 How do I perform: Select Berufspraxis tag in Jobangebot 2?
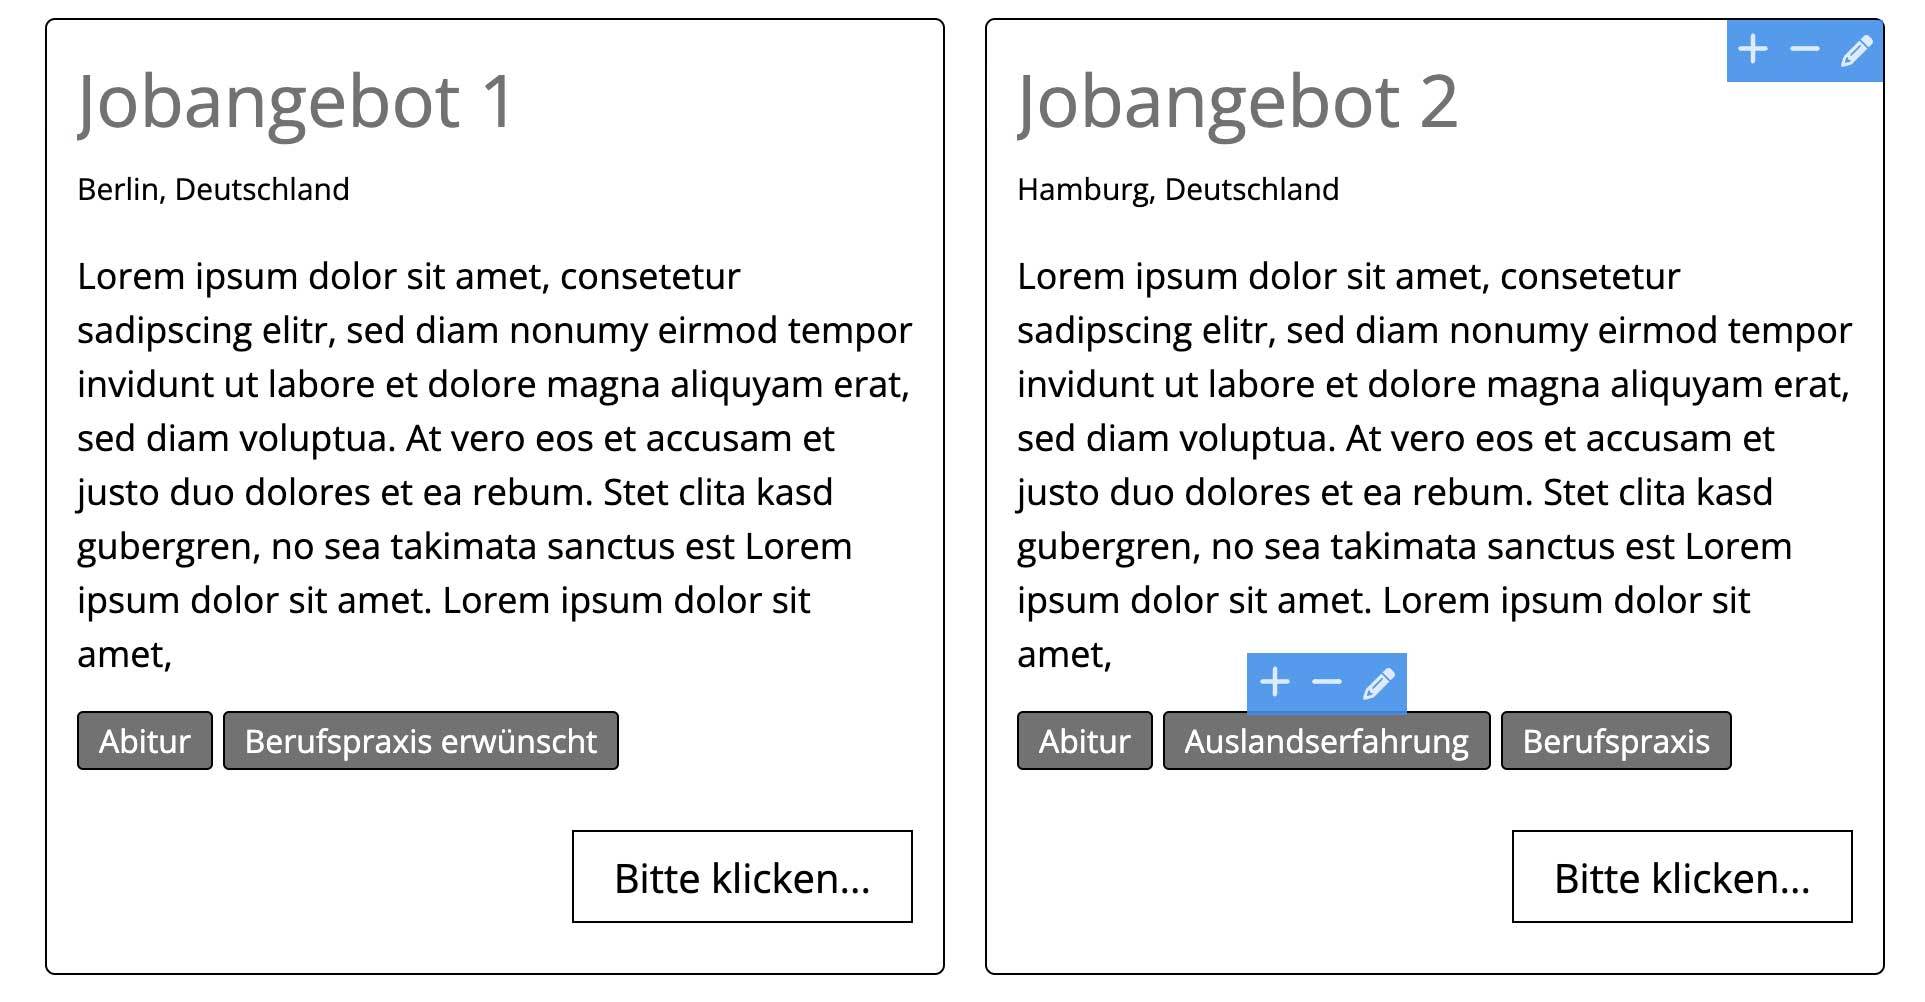pyautogui.click(x=1616, y=741)
